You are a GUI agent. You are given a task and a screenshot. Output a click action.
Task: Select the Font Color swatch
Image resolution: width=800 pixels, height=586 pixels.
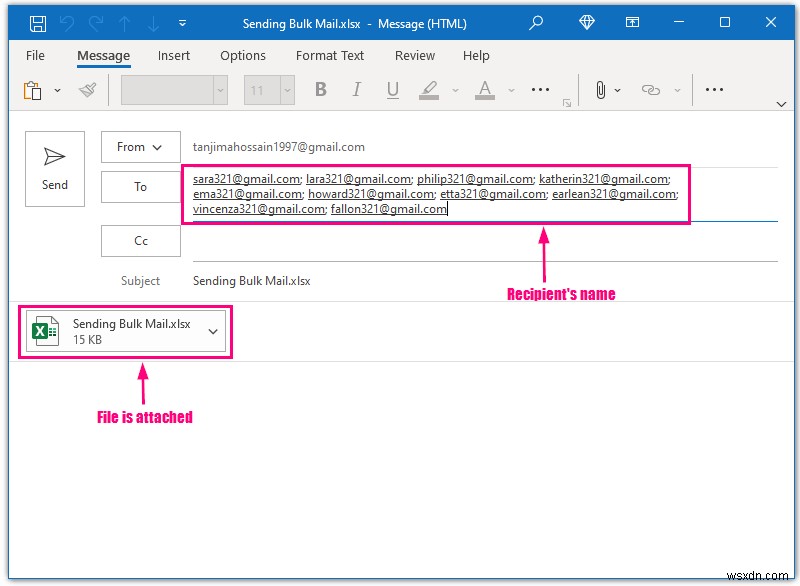[483, 89]
